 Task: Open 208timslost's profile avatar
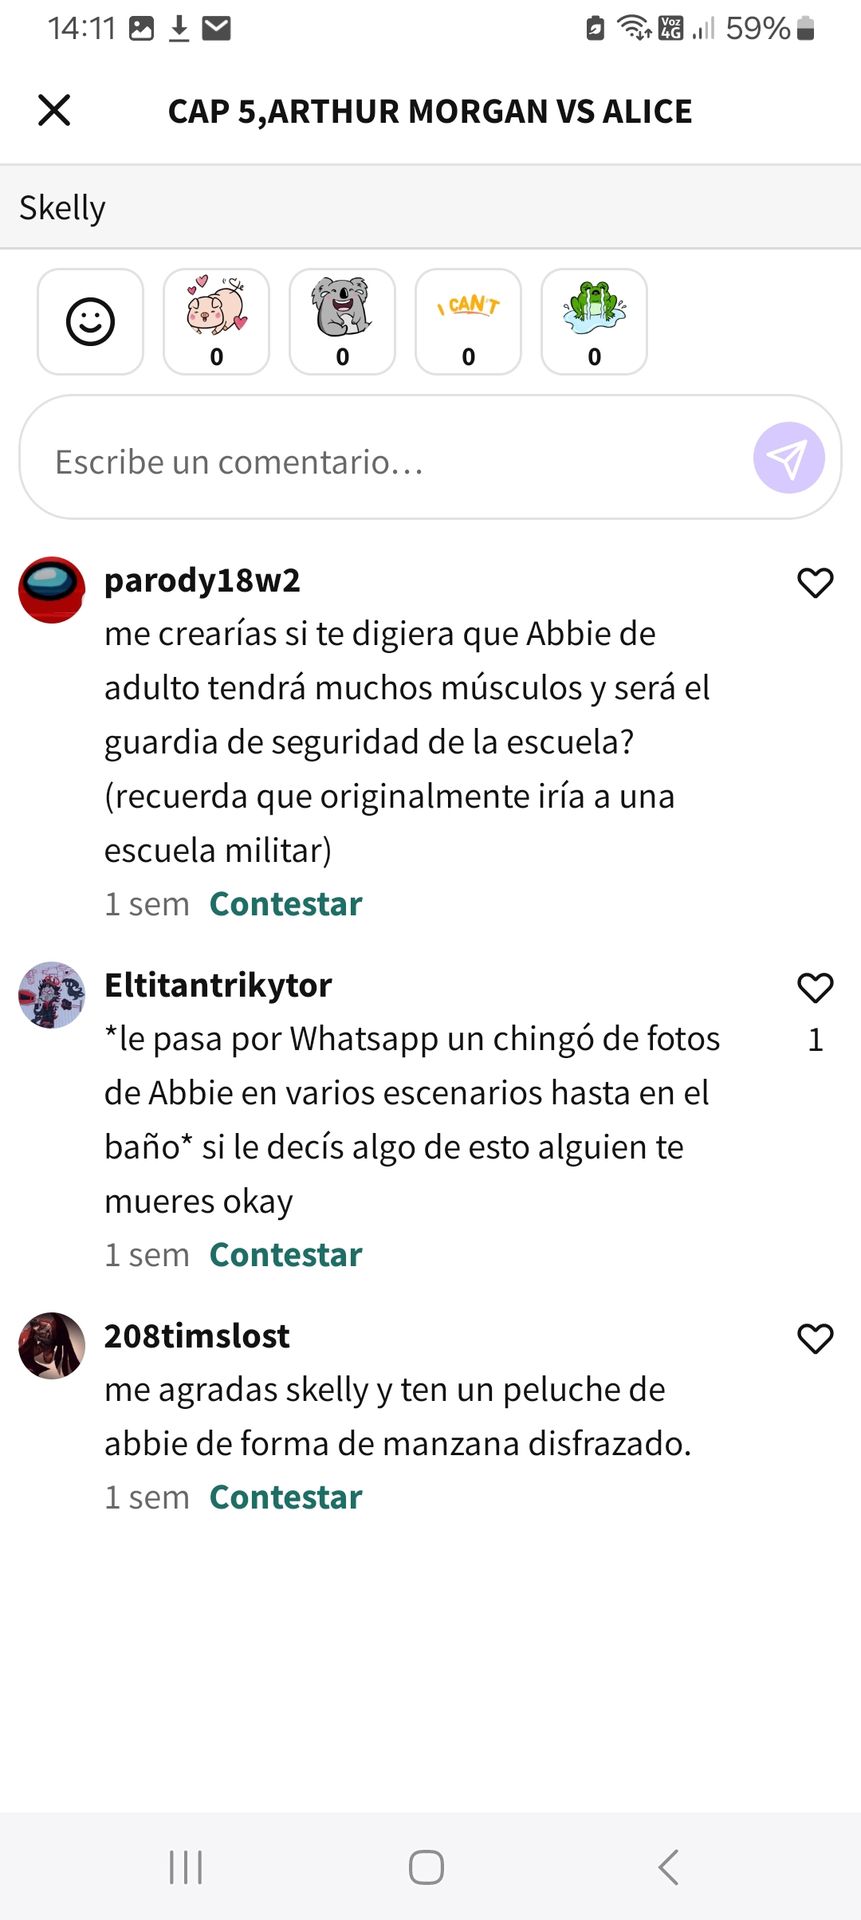pyautogui.click(x=52, y=1346)
